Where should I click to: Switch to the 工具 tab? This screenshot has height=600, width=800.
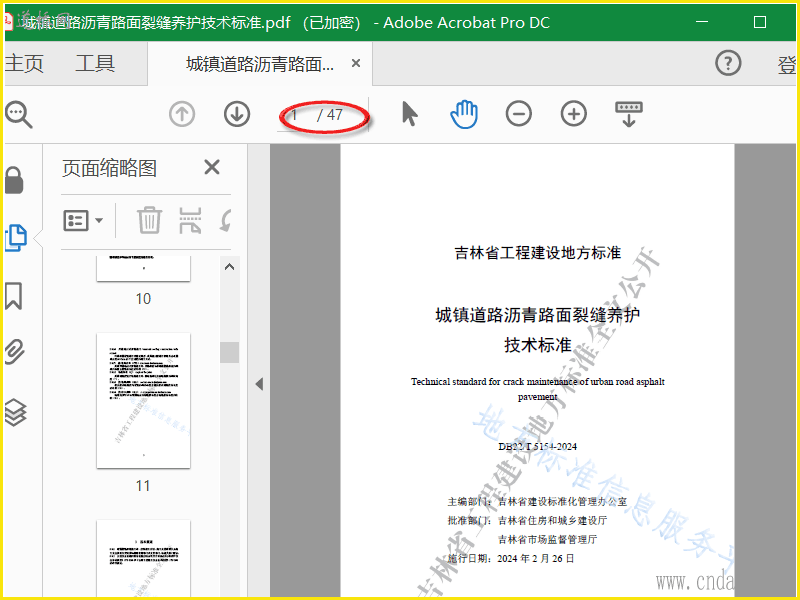[x=95, y=63]
